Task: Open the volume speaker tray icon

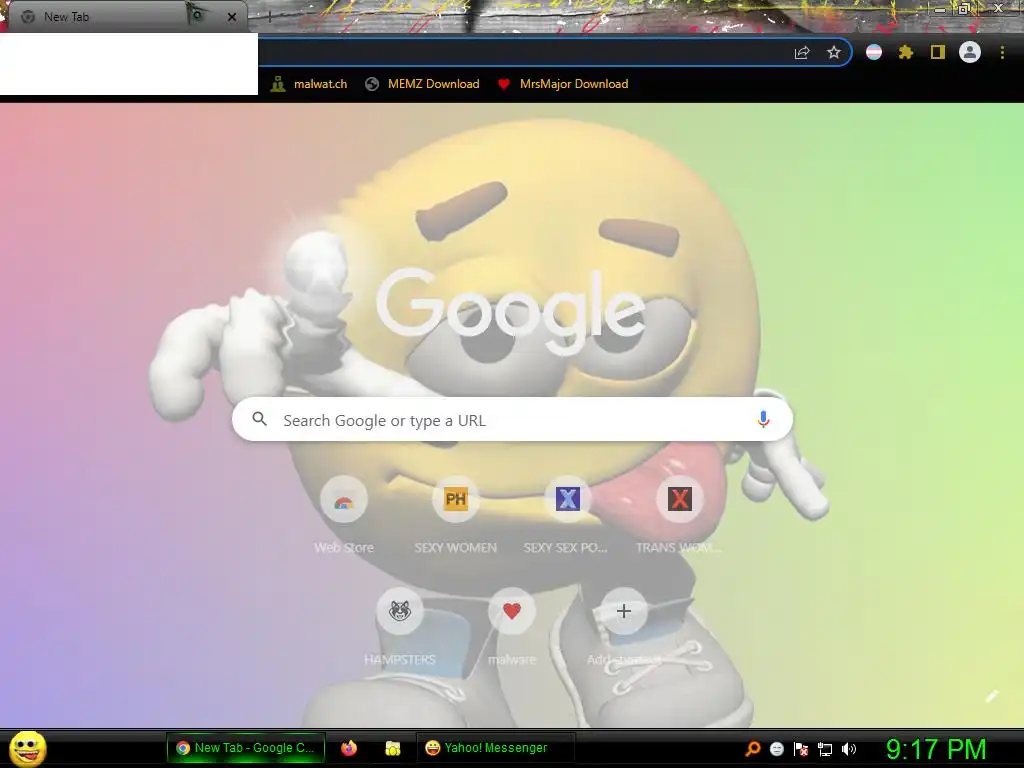Action: click(848, 749)
